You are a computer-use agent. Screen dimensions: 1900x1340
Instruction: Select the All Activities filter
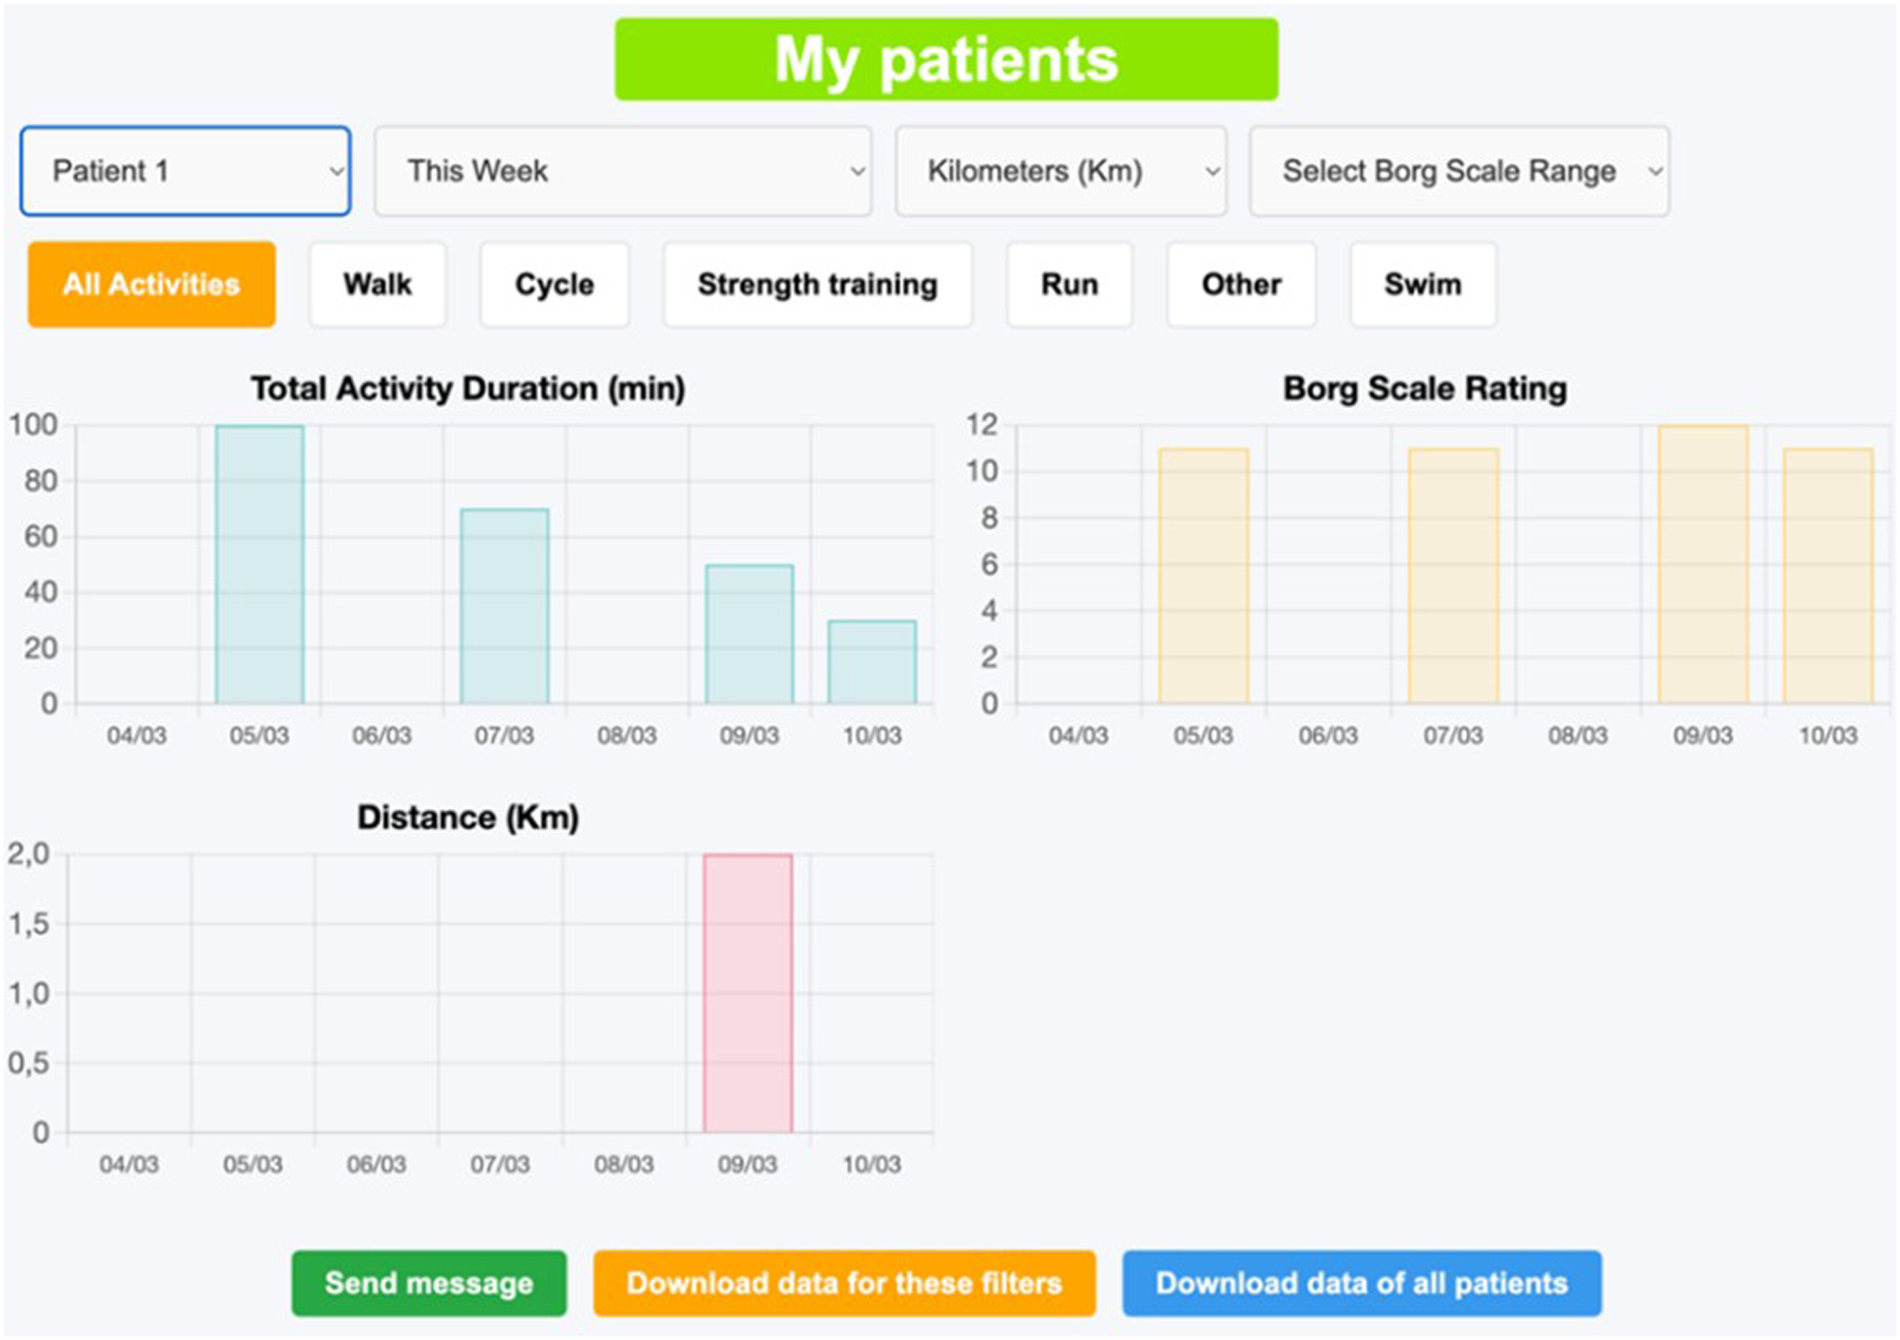click(151, 284)
